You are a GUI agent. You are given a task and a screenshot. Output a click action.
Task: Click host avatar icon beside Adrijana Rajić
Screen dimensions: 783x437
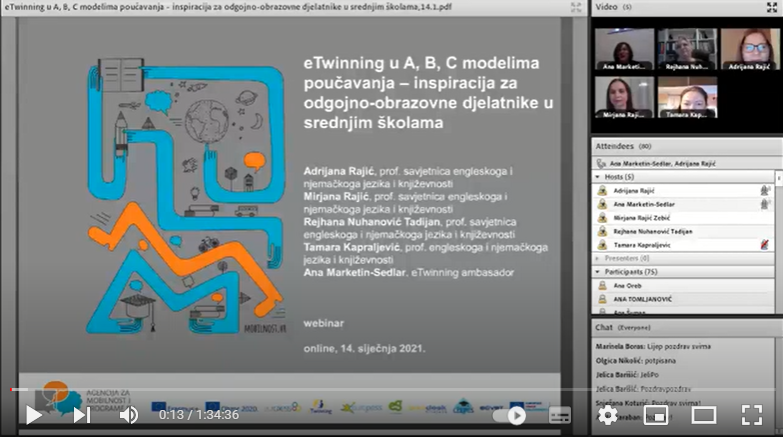tap(602, 190)
